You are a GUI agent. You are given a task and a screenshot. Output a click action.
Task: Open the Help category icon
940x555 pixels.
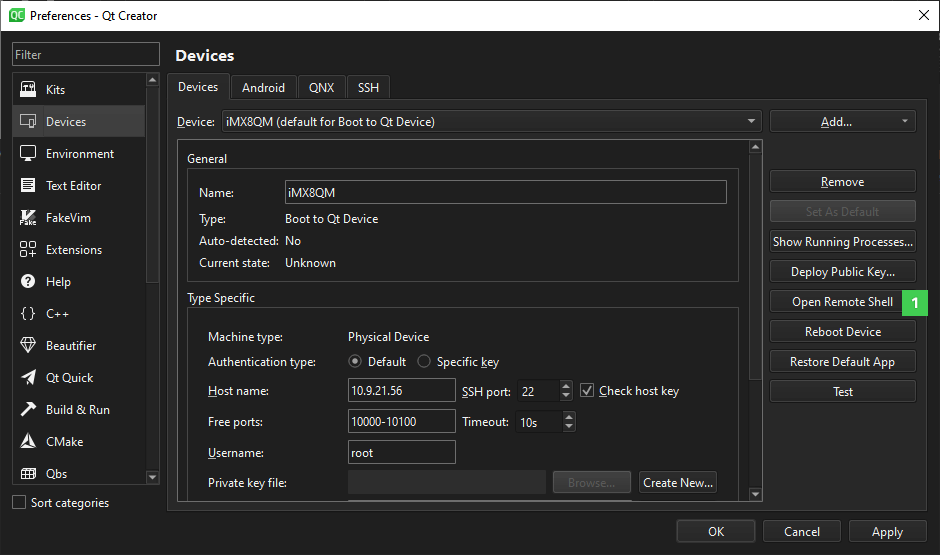[28, 282]
